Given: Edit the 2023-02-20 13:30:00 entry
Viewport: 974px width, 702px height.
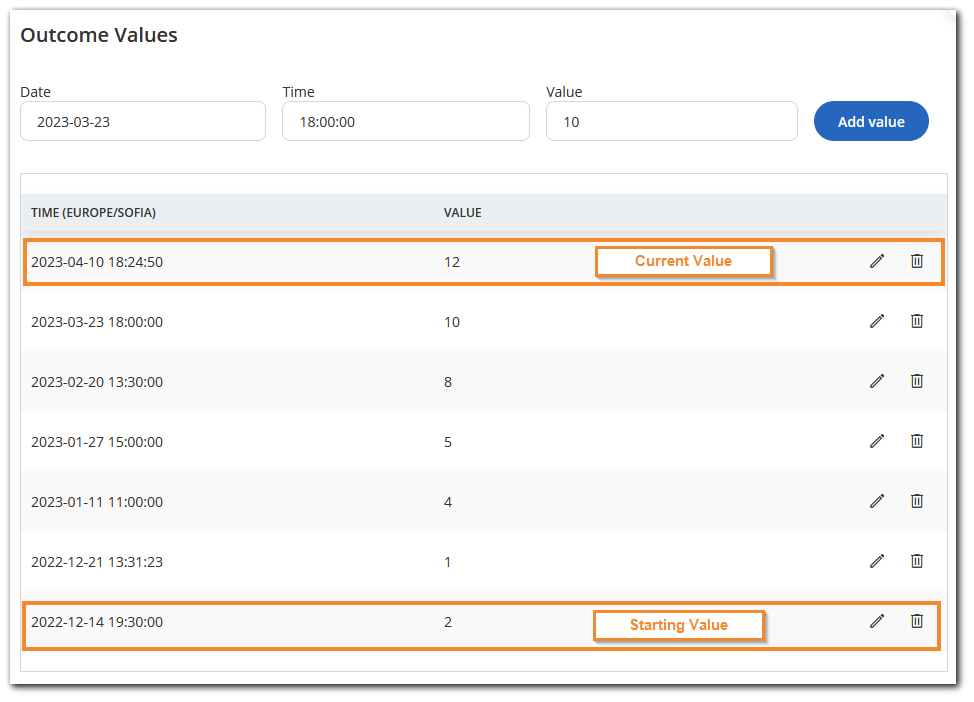Looking at the screenshot, I should [x=876, y=381].
